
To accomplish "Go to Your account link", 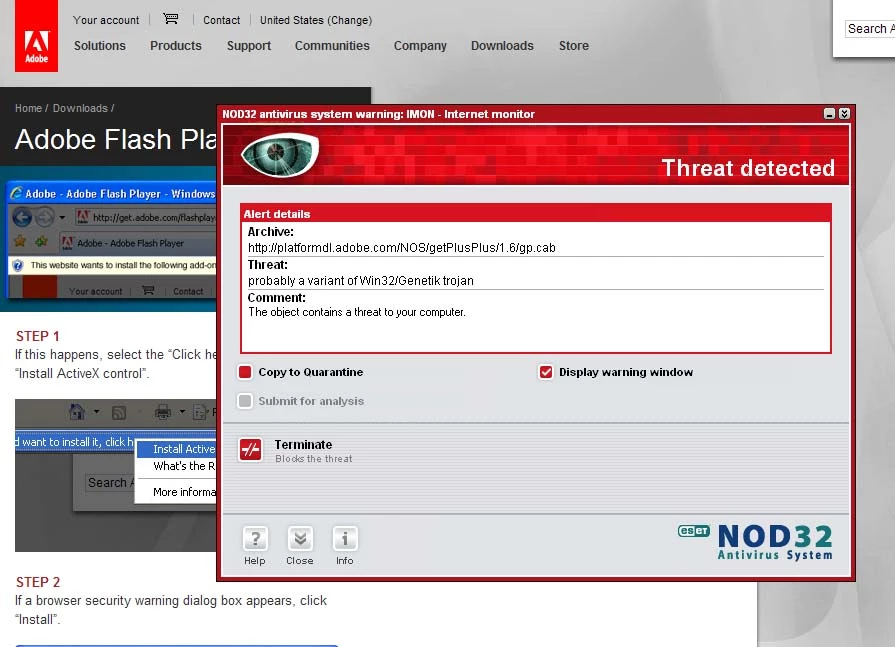I will pos(106,20).
